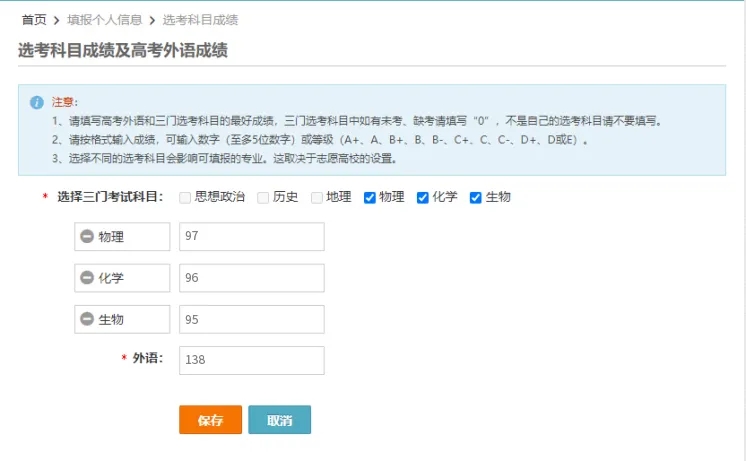
Task: Click the orange 保存 button
Action: pyautogui.click(x=210, y=420)
